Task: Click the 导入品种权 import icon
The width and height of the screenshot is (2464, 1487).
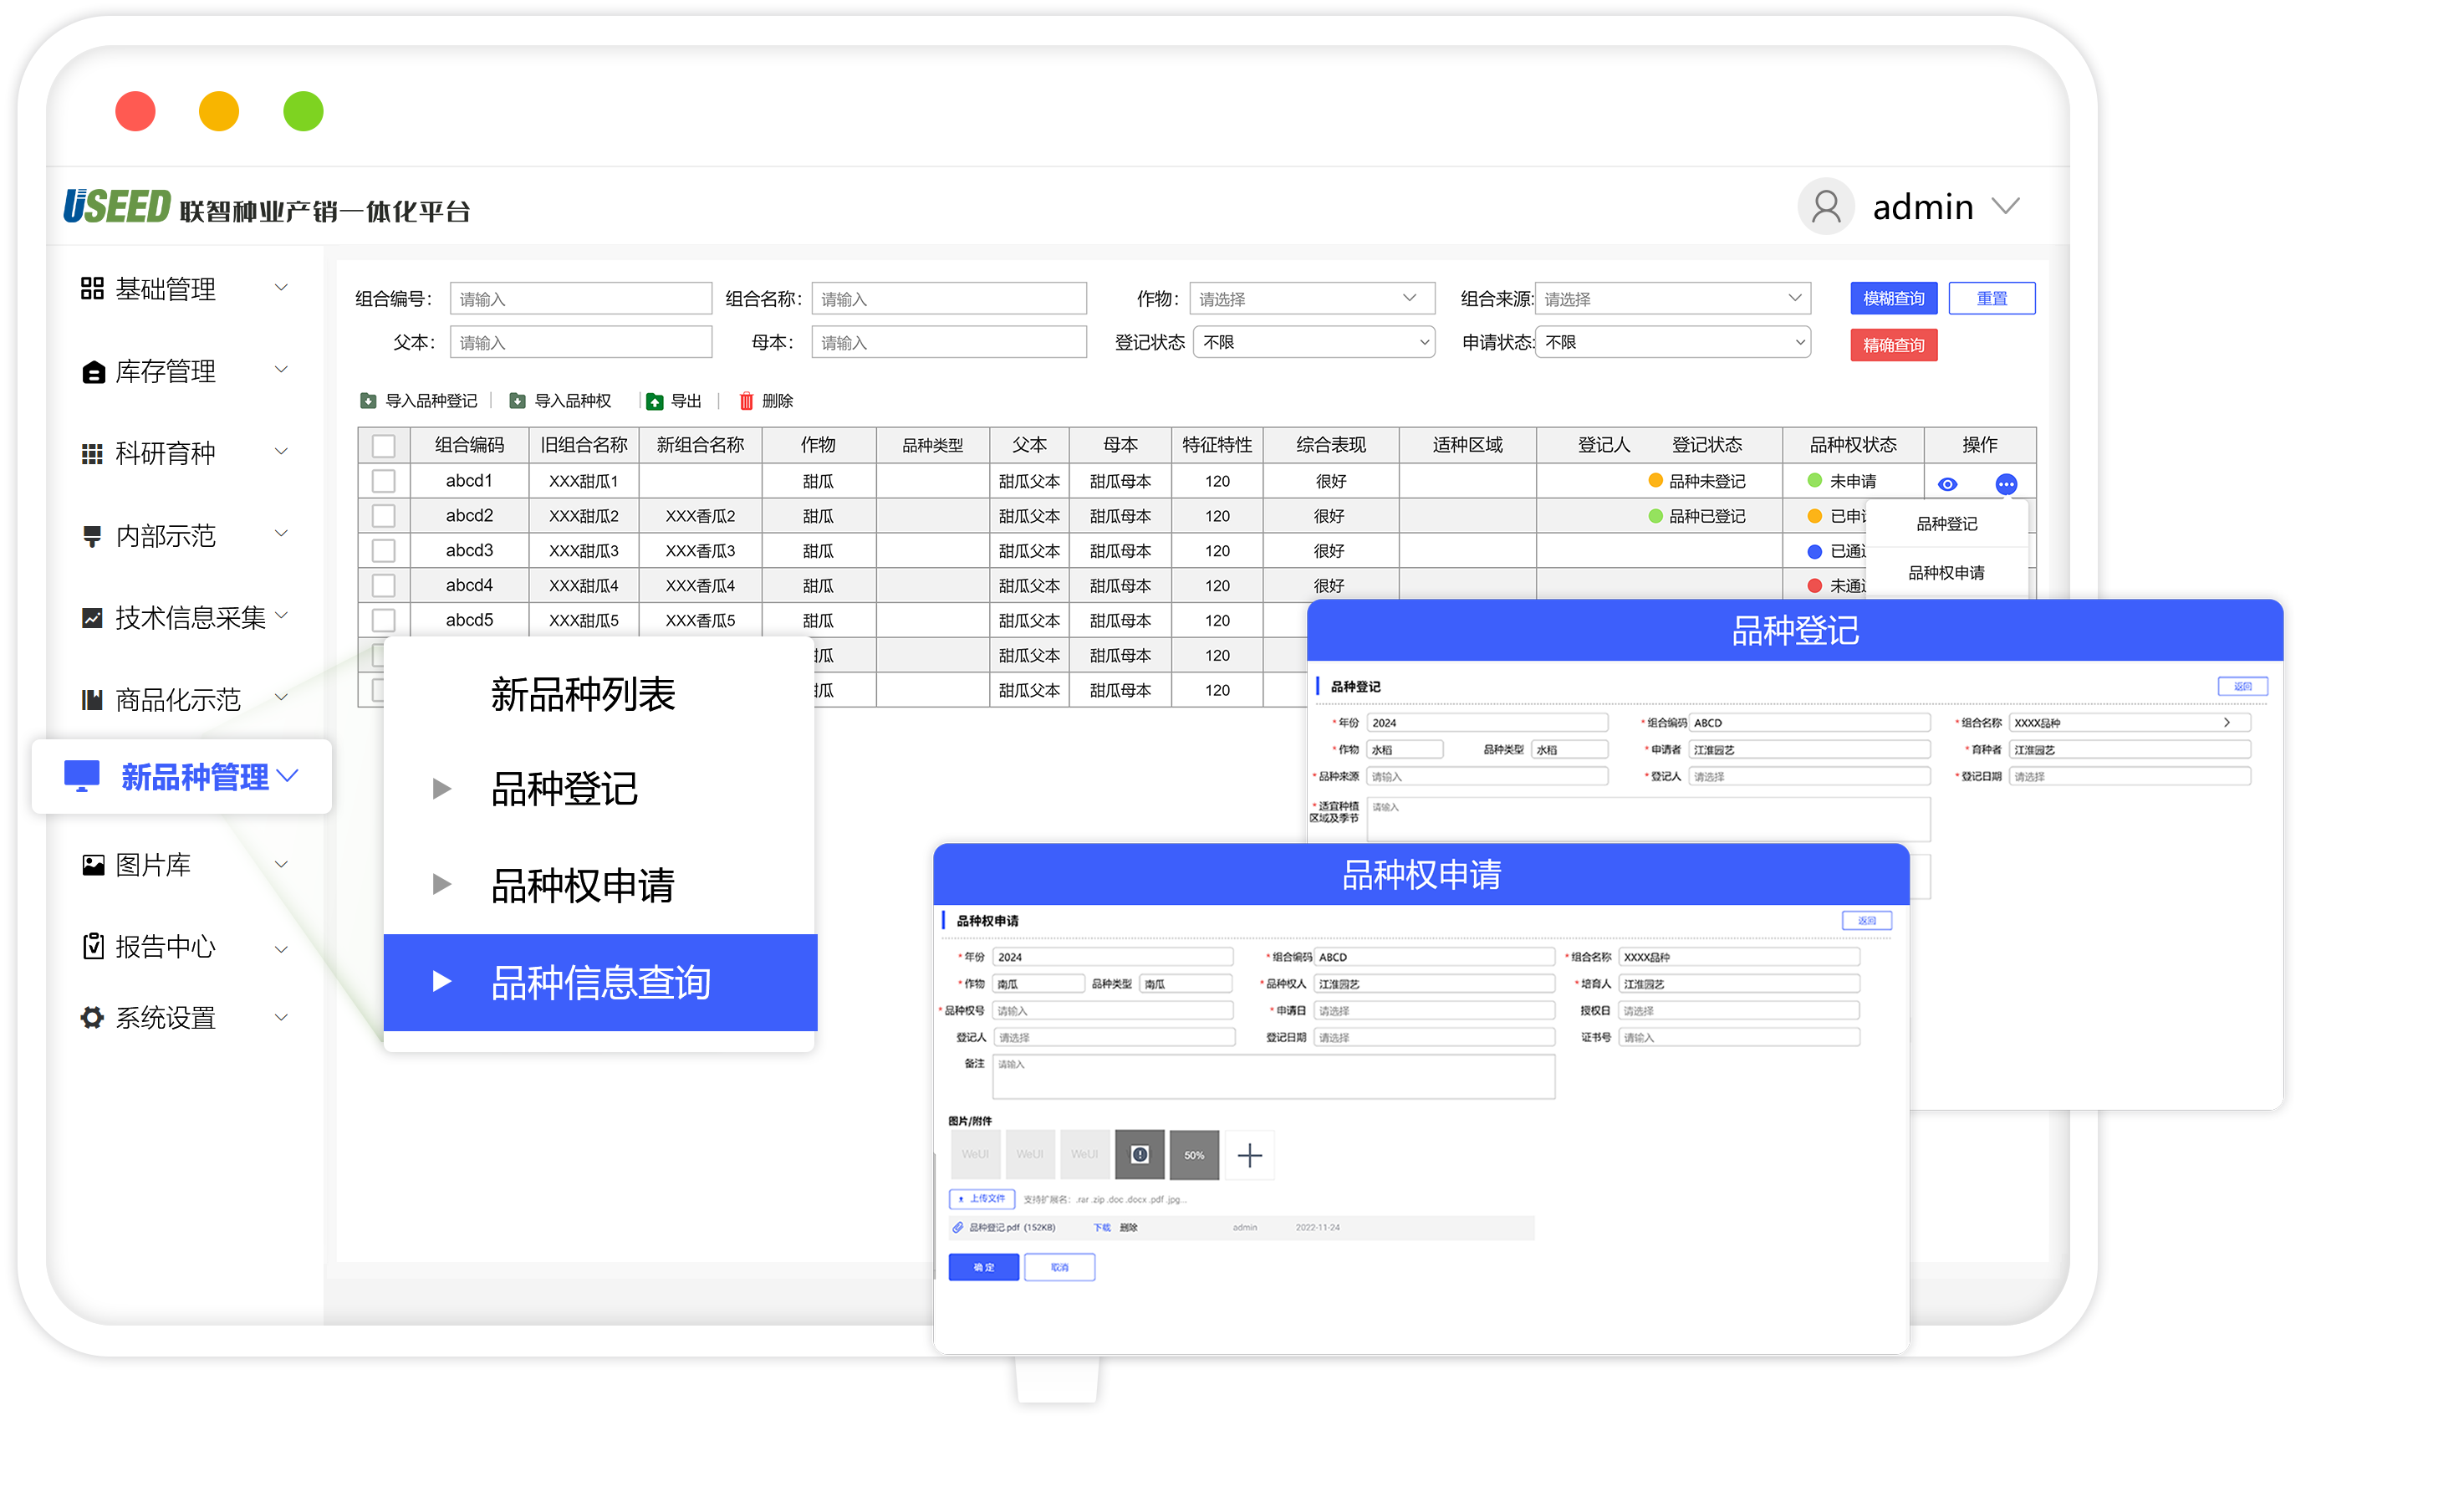Action: pos(517,401)
